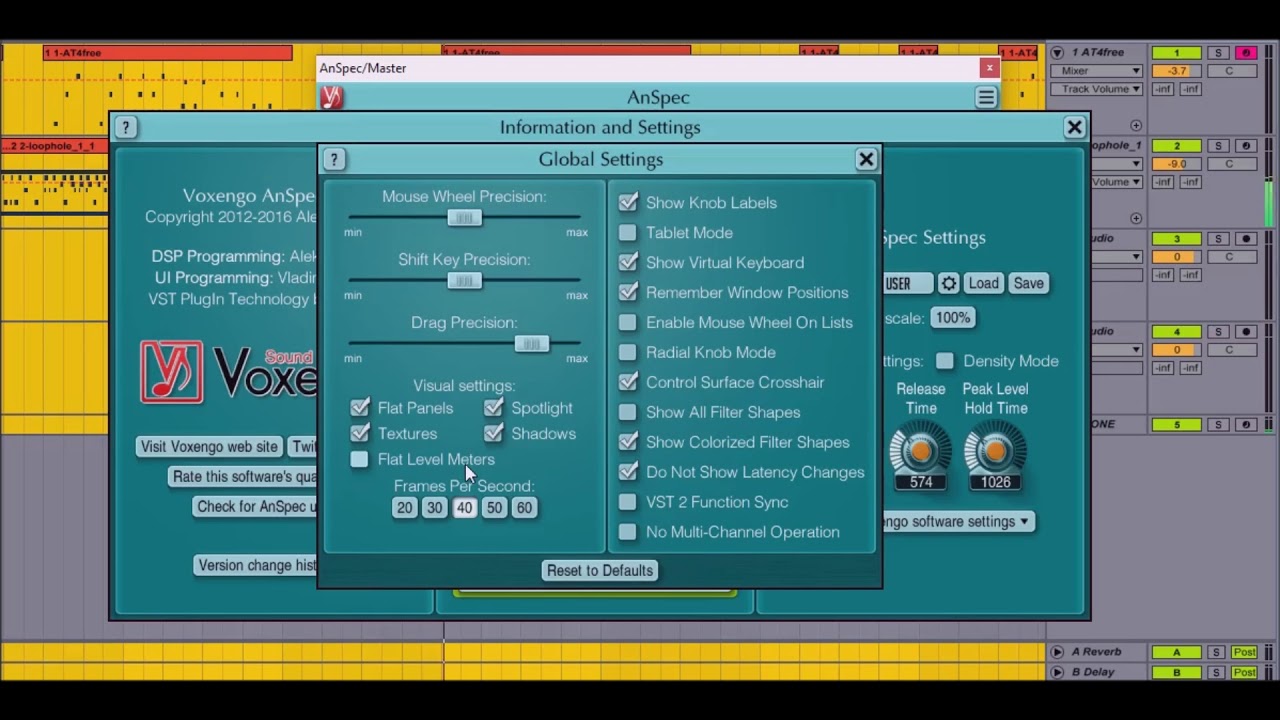Image resolution: width=1280 pixels, height=720 pixels.
Task: Adjust the Peak Level Hold Time knob
Action: tap(995, 451)
